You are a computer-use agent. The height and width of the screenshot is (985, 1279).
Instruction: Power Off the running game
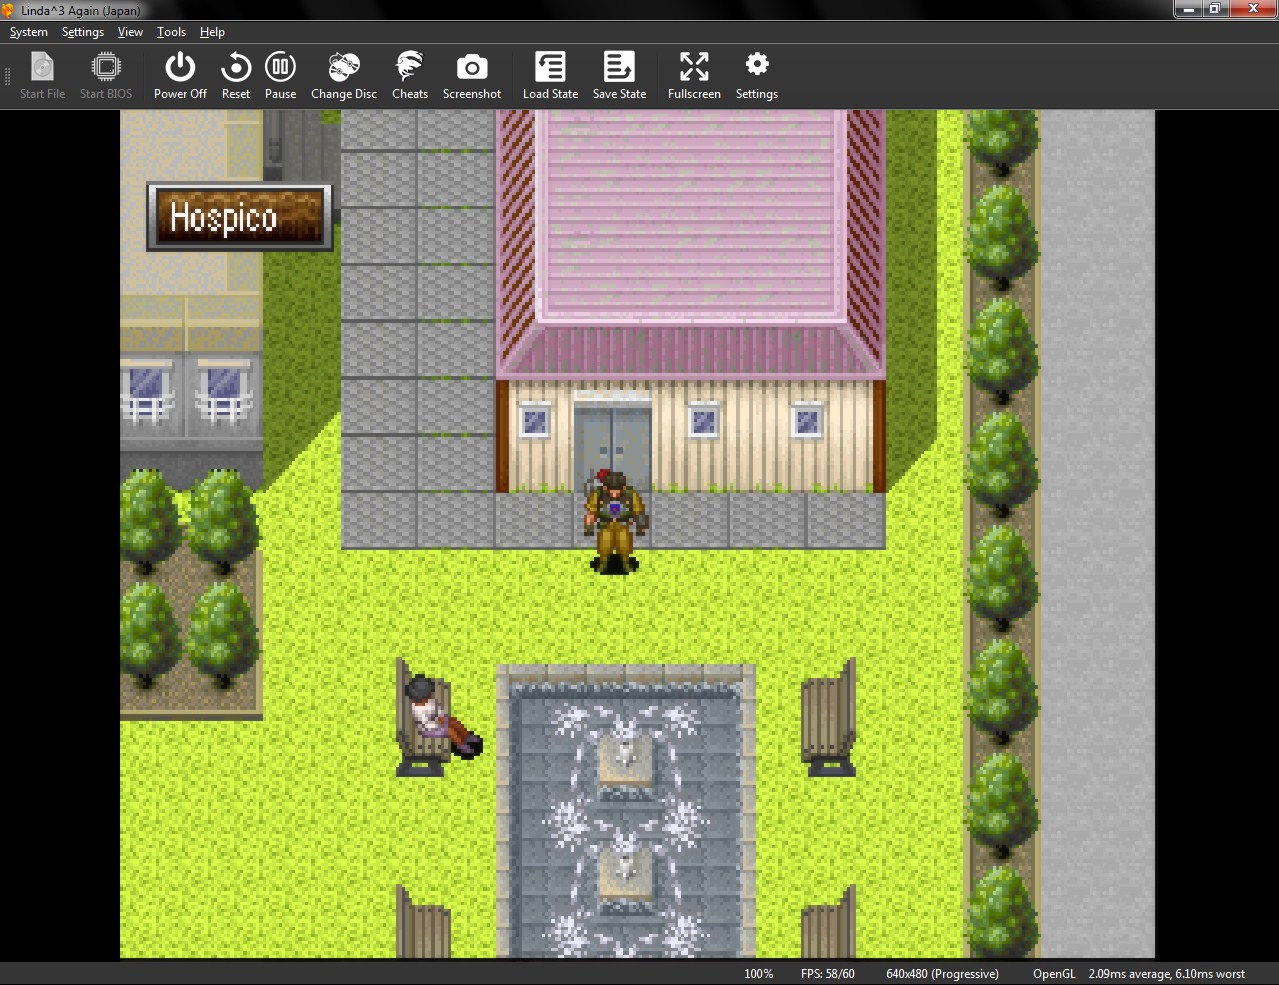pyautogui.click(x=180, y=76)
